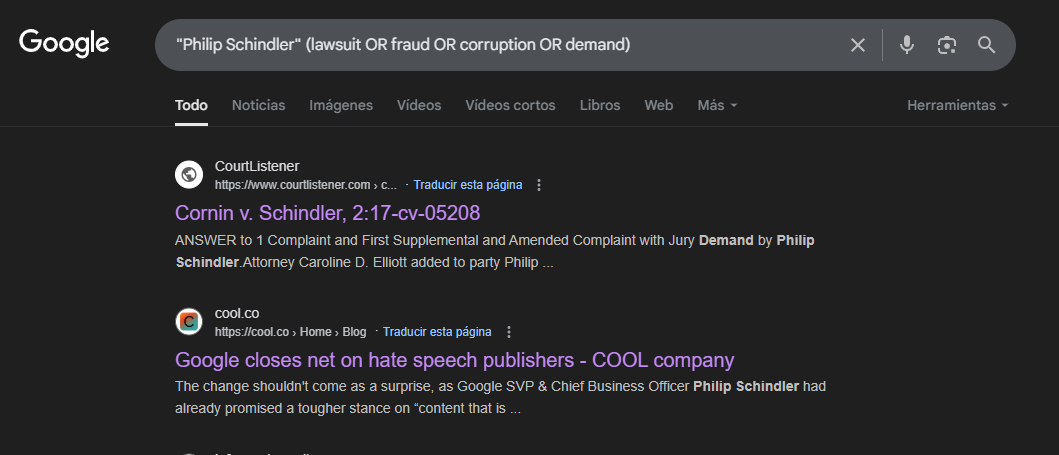Switch to the Noticias tab

(258, 105)
